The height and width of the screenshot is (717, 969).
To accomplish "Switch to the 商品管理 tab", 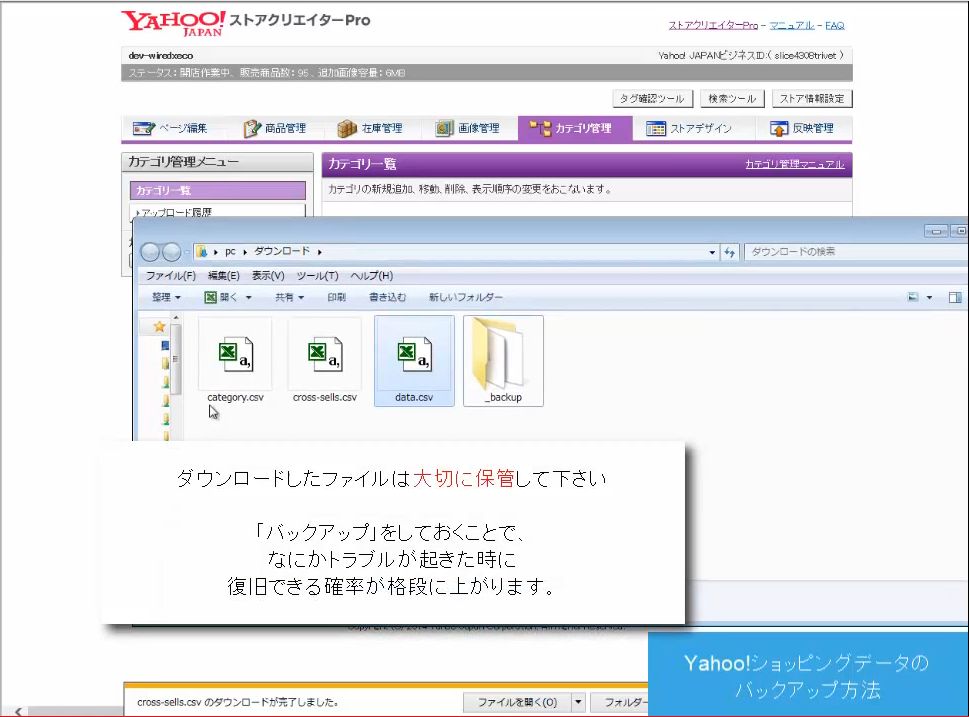I will [274, 129].
